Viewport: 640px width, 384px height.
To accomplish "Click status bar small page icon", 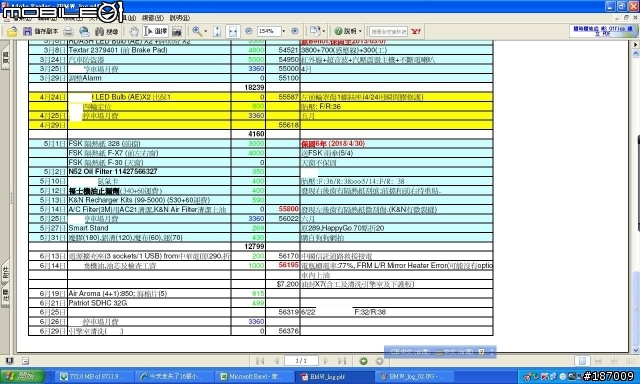I will pyautogui.click(x=25, y=361).
